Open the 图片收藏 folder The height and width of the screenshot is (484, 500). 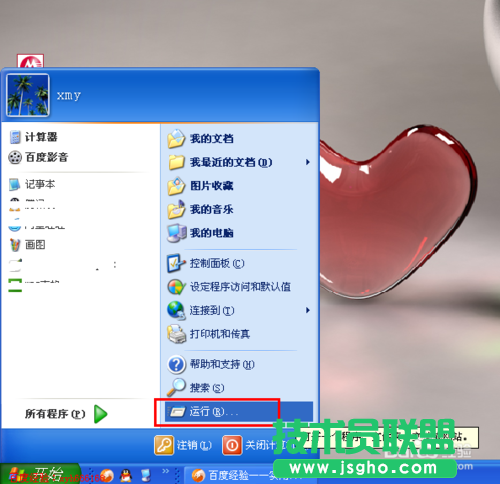point(201,186)
